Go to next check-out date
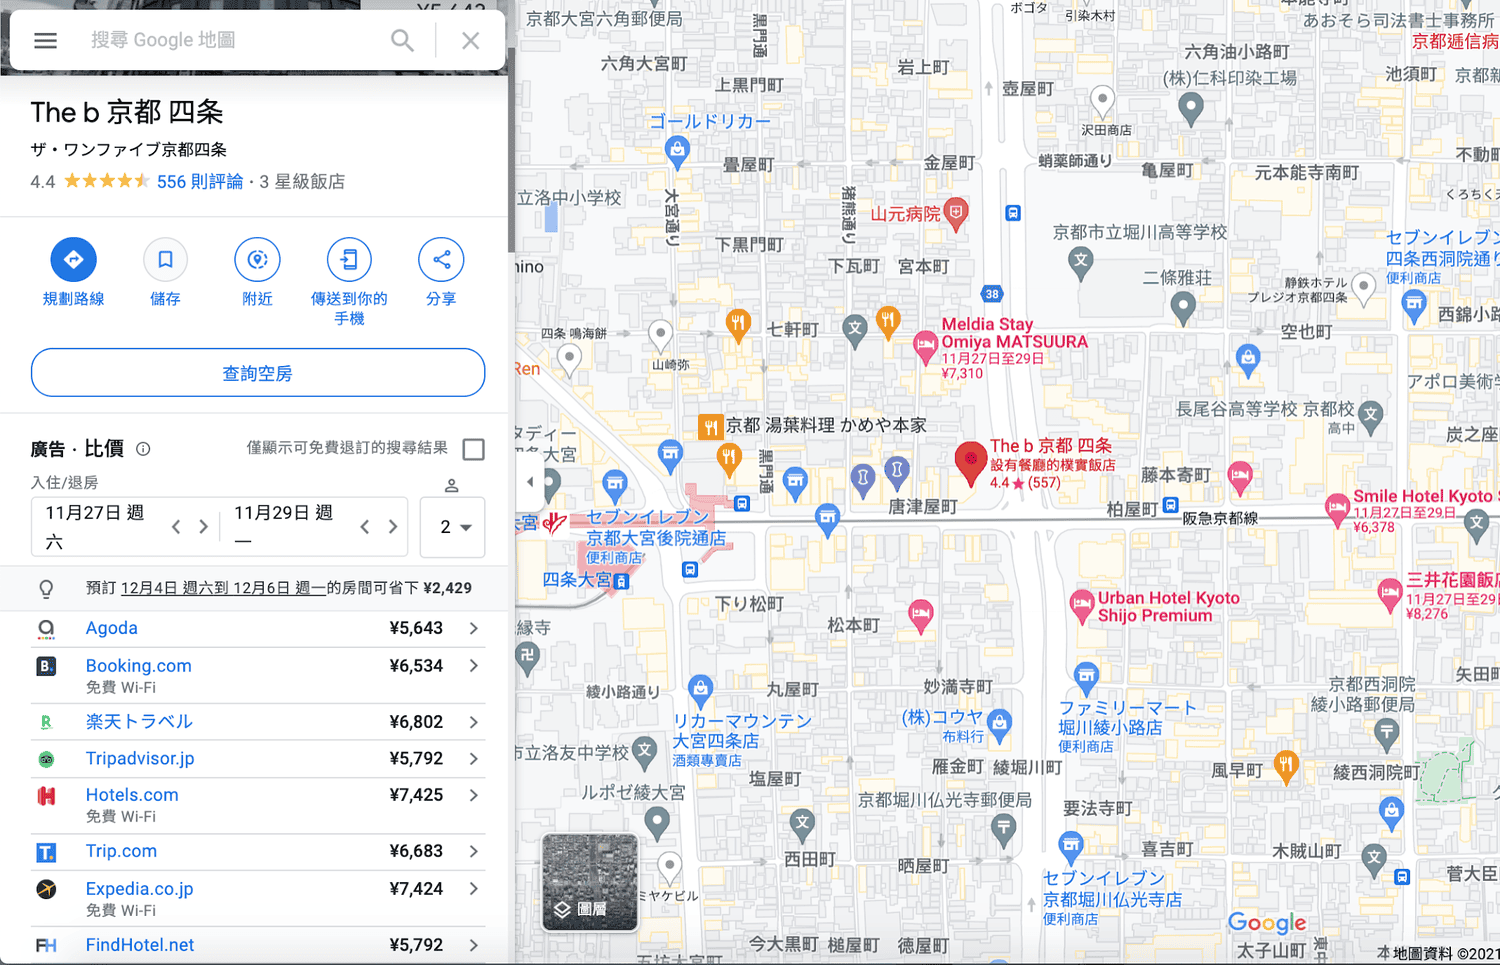The width and height of the screenshot is (1500, 965). 393,527
